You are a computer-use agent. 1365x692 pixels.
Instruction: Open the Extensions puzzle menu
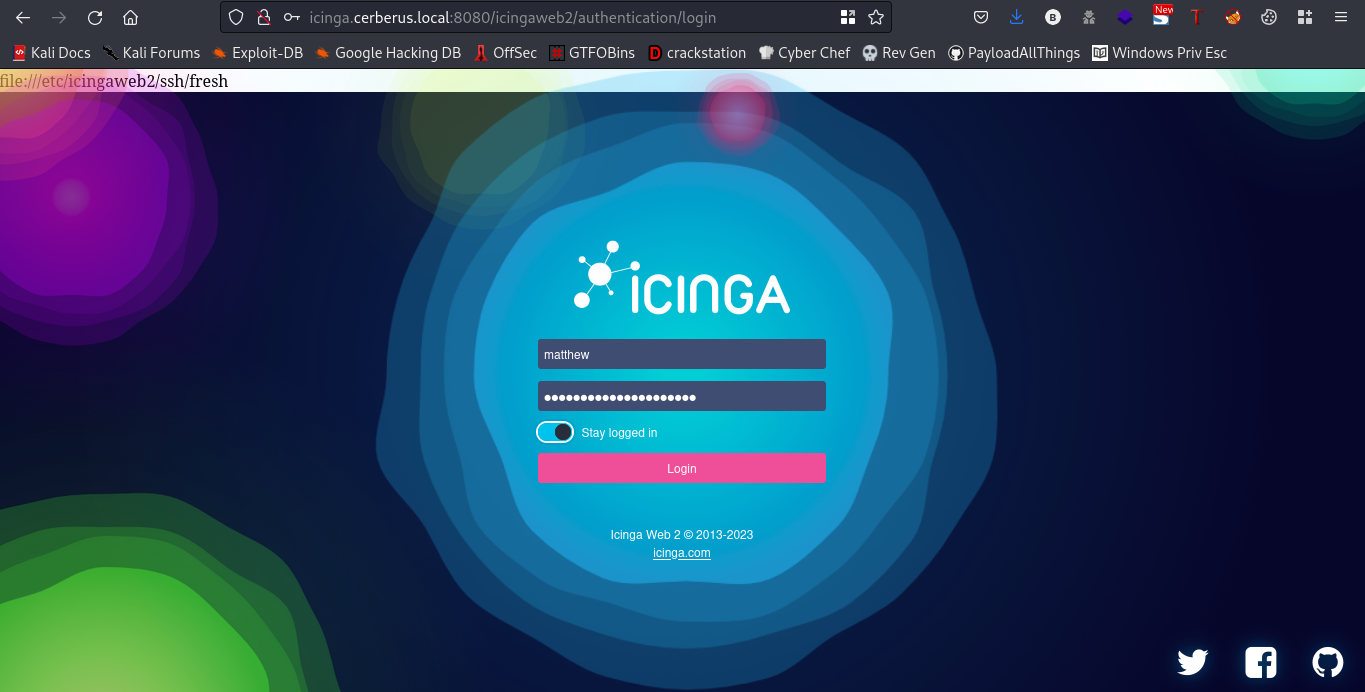[x=1304, y=17]
